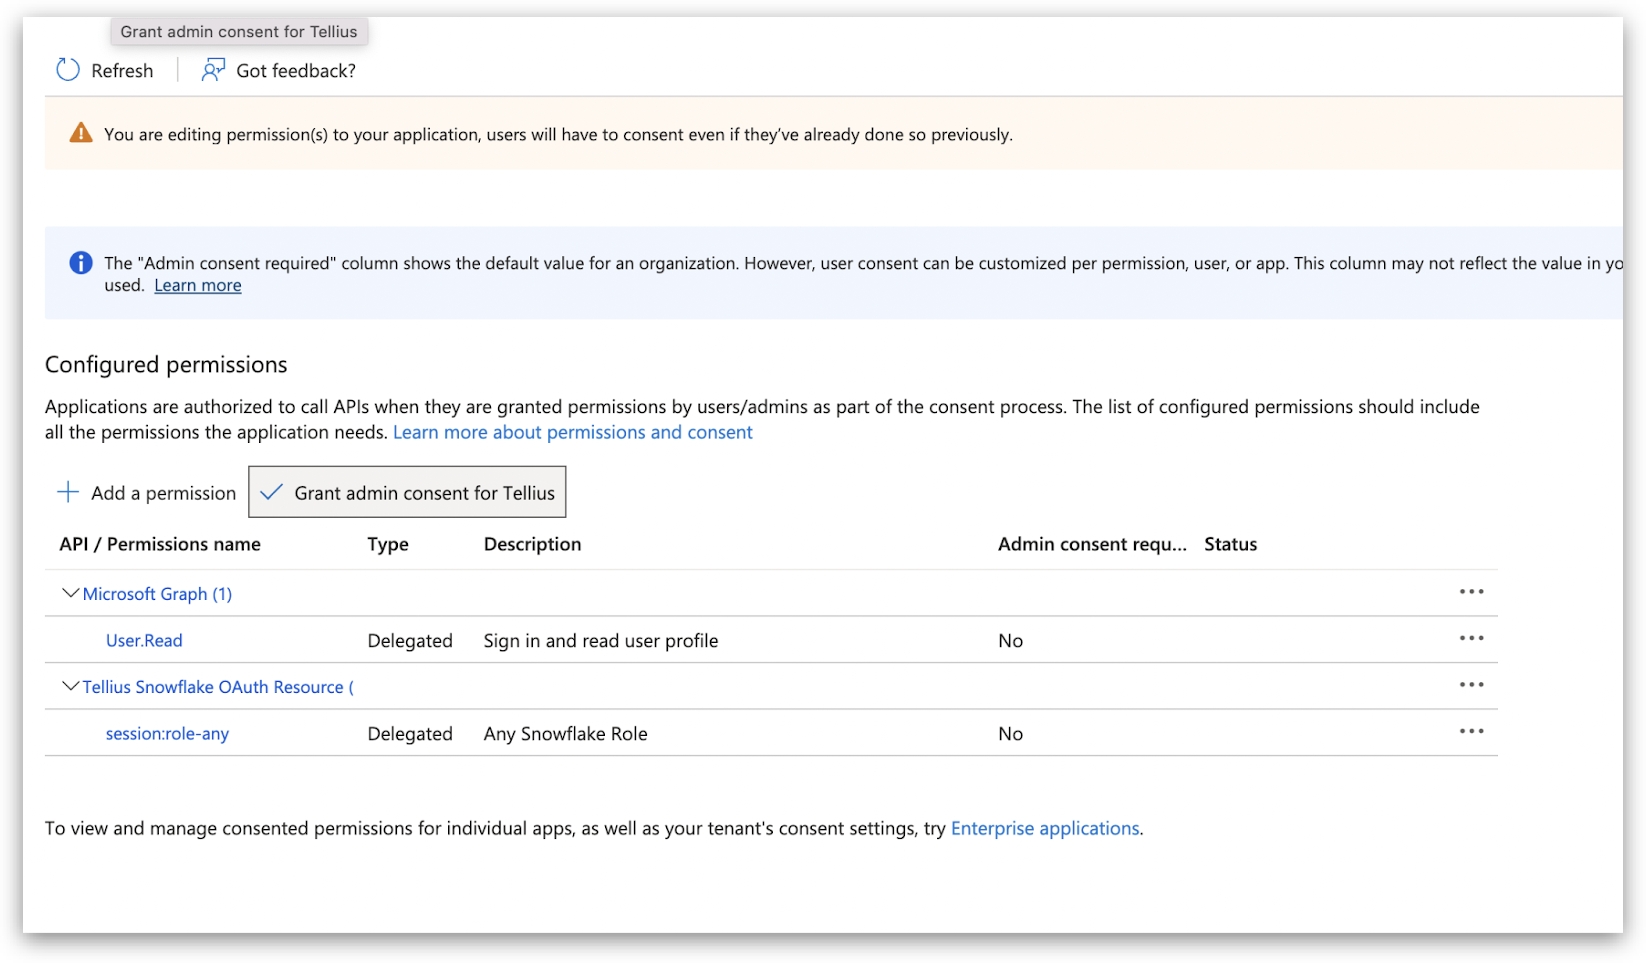This screenshot has height=963, width=1646.
Task: Click the plus icon for Add a permission
Action: point(68,492)
